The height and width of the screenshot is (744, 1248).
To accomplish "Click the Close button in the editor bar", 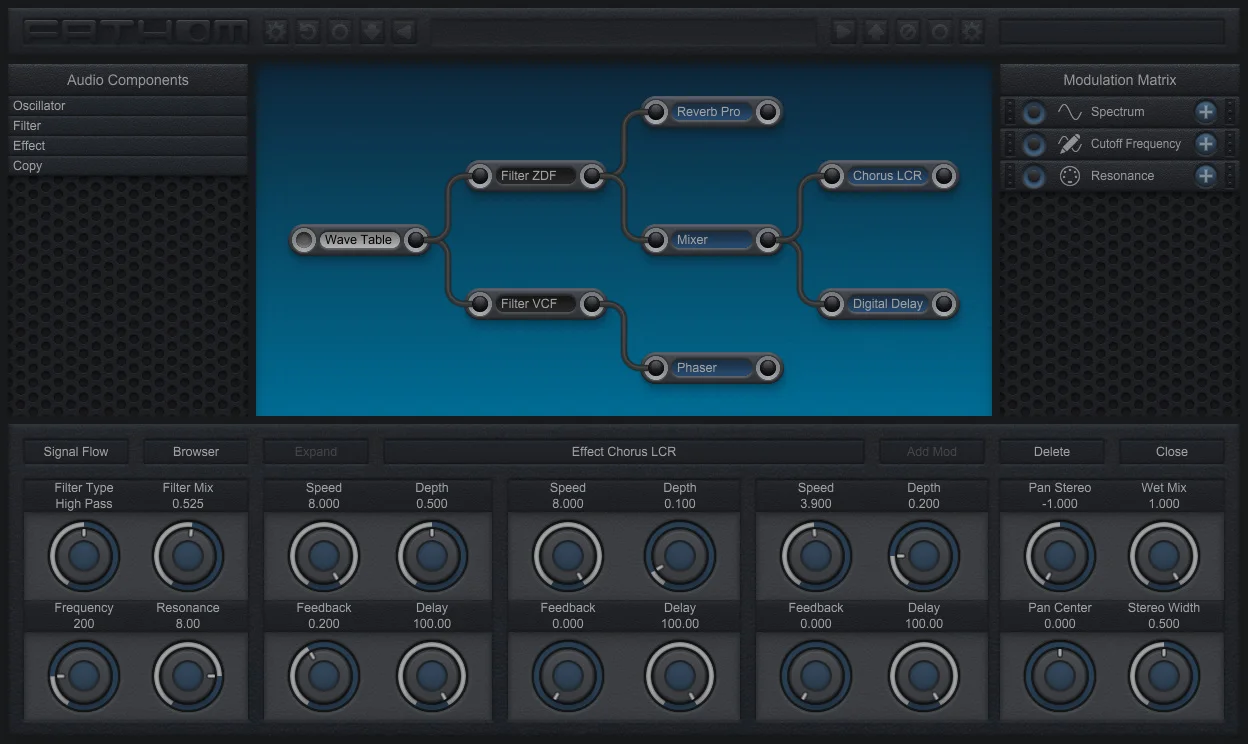I will tap(1172, 452).
